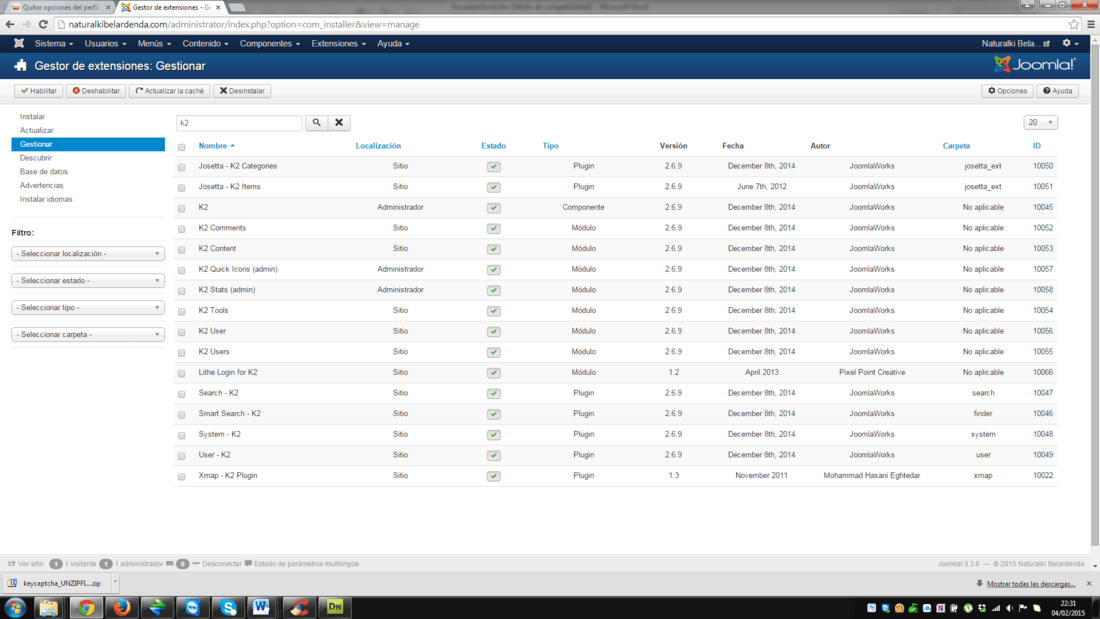Check the select-all checkbox in table header
The height and width of the screenshot is (619, 1100).
click(182, 147)
